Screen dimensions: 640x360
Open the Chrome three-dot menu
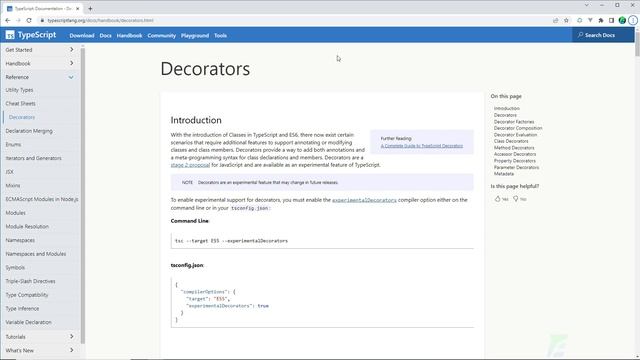click(633, 20)
